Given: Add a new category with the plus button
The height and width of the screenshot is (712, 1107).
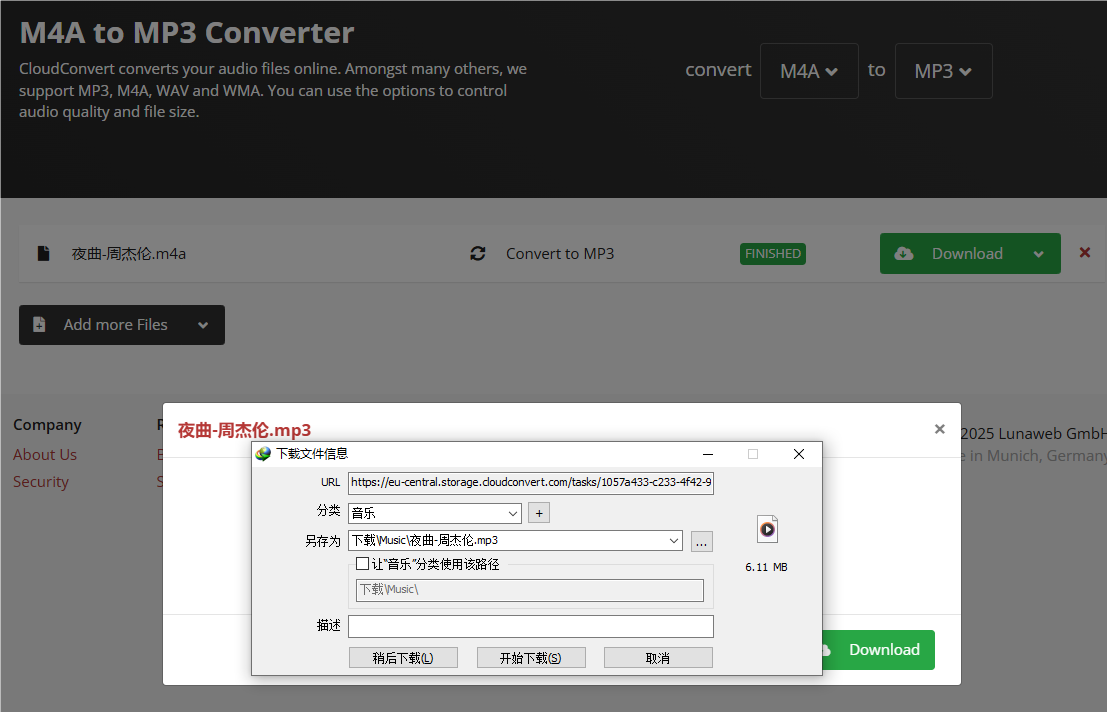Looking at the screenshot, I should [539, 513].
